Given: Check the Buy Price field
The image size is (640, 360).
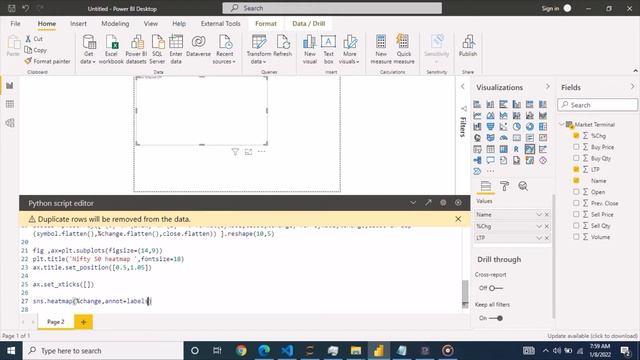Looking at the screenshot, I should 576,147.
